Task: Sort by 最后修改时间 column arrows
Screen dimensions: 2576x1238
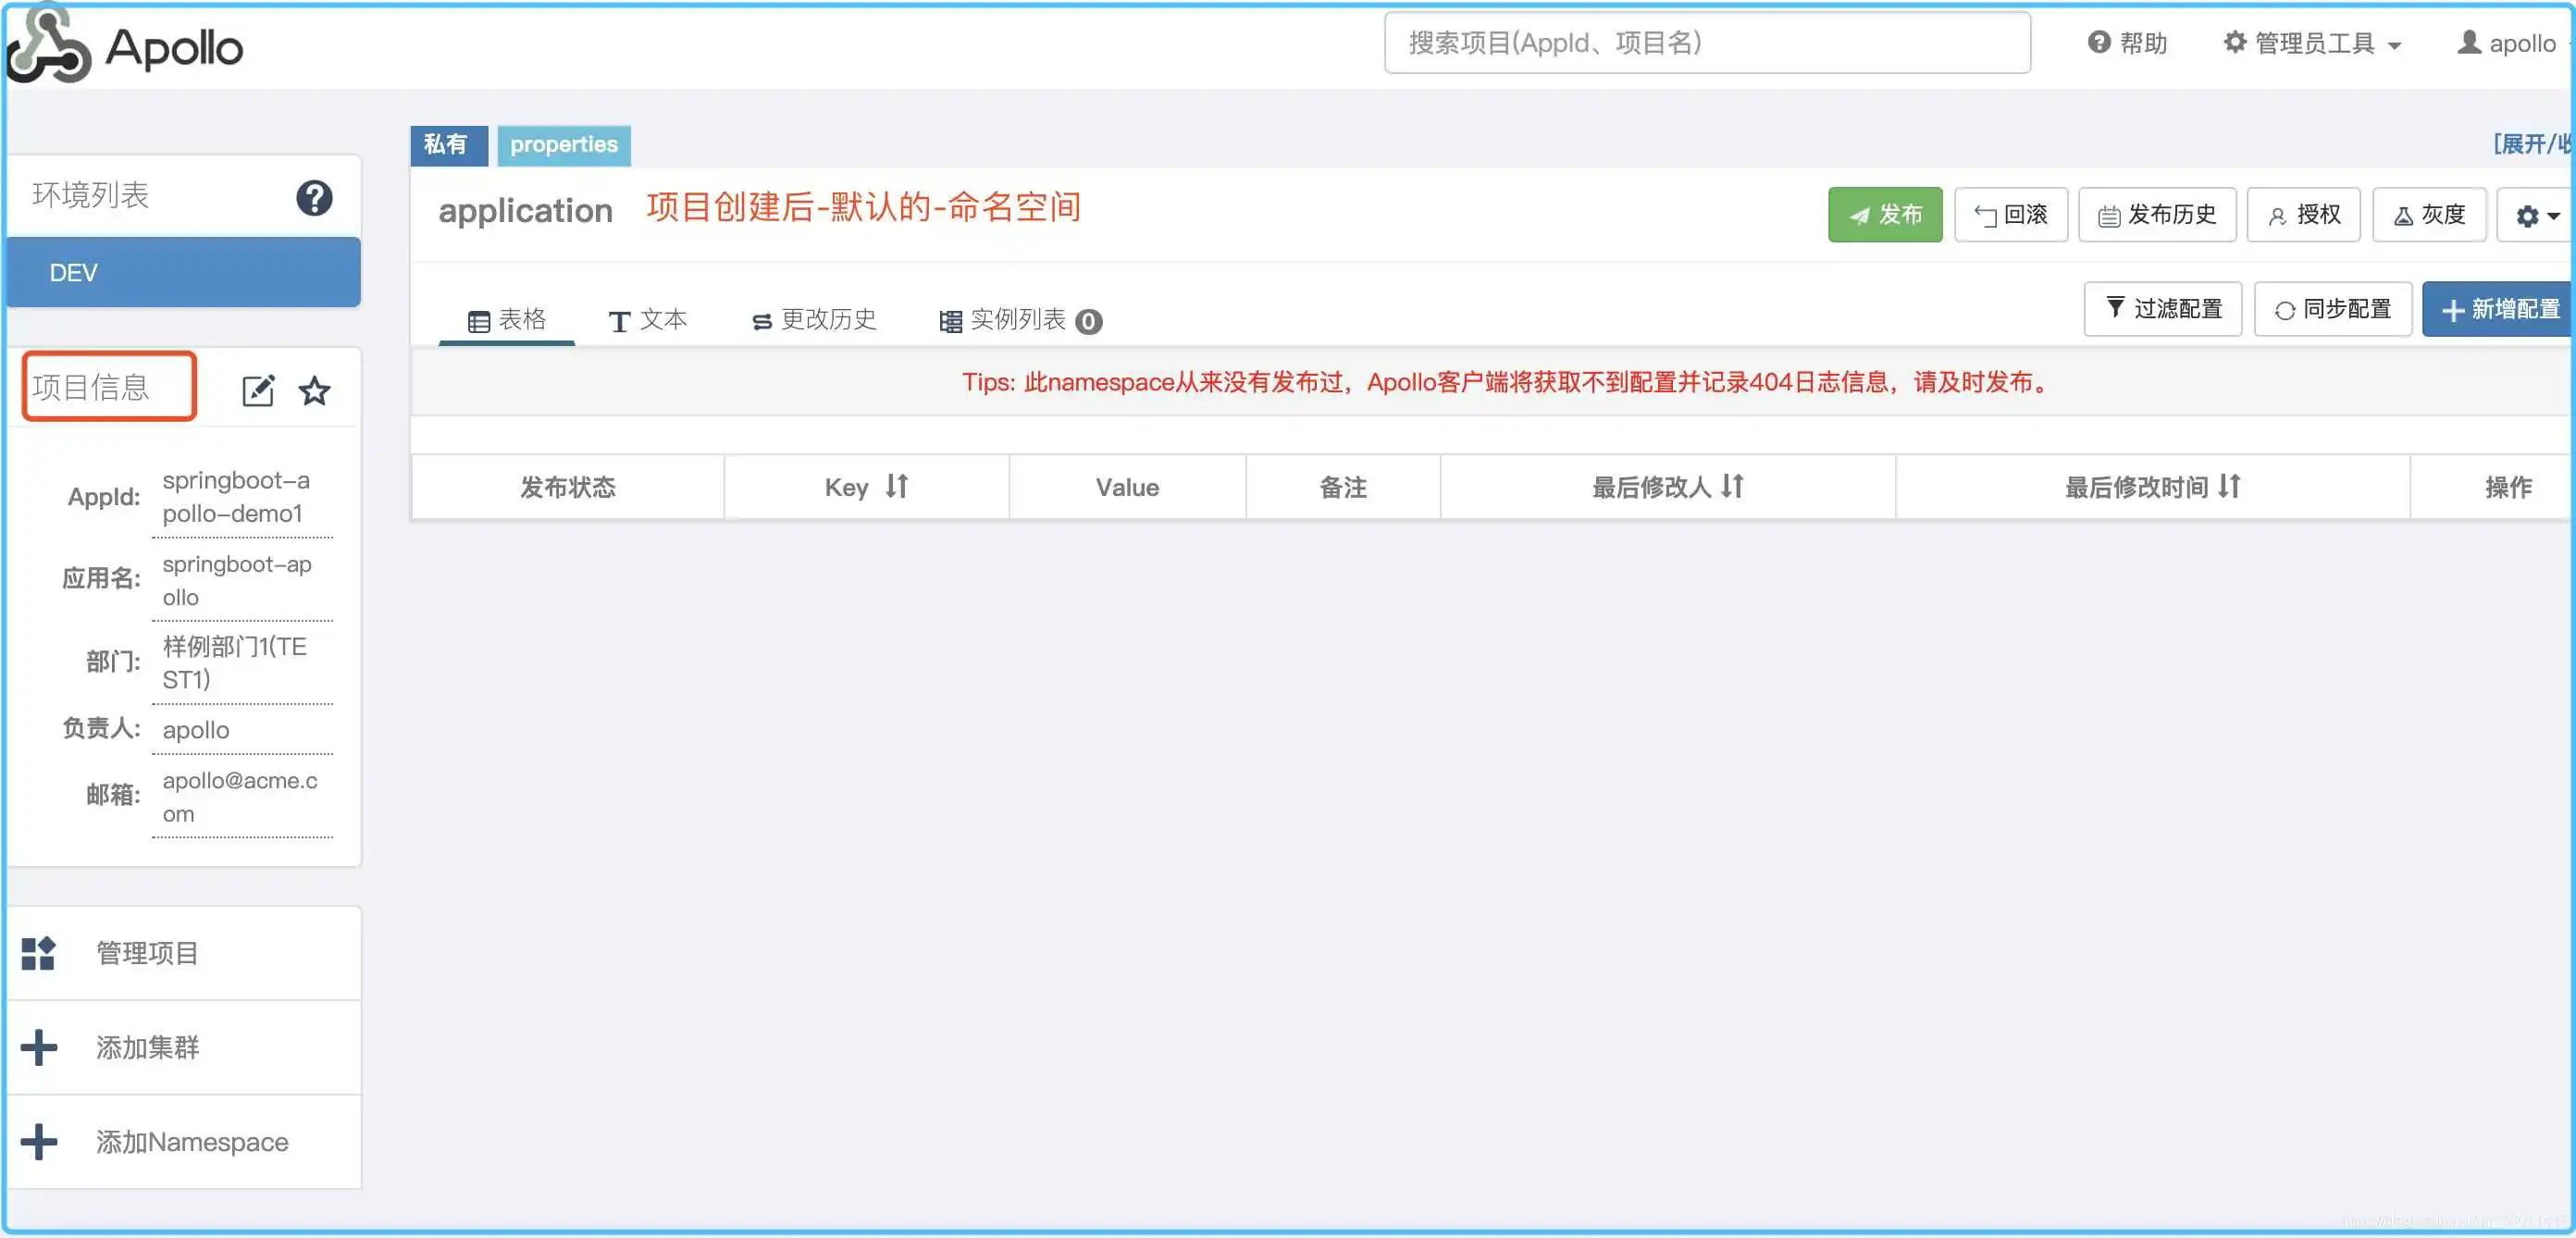Action: 2229,486
